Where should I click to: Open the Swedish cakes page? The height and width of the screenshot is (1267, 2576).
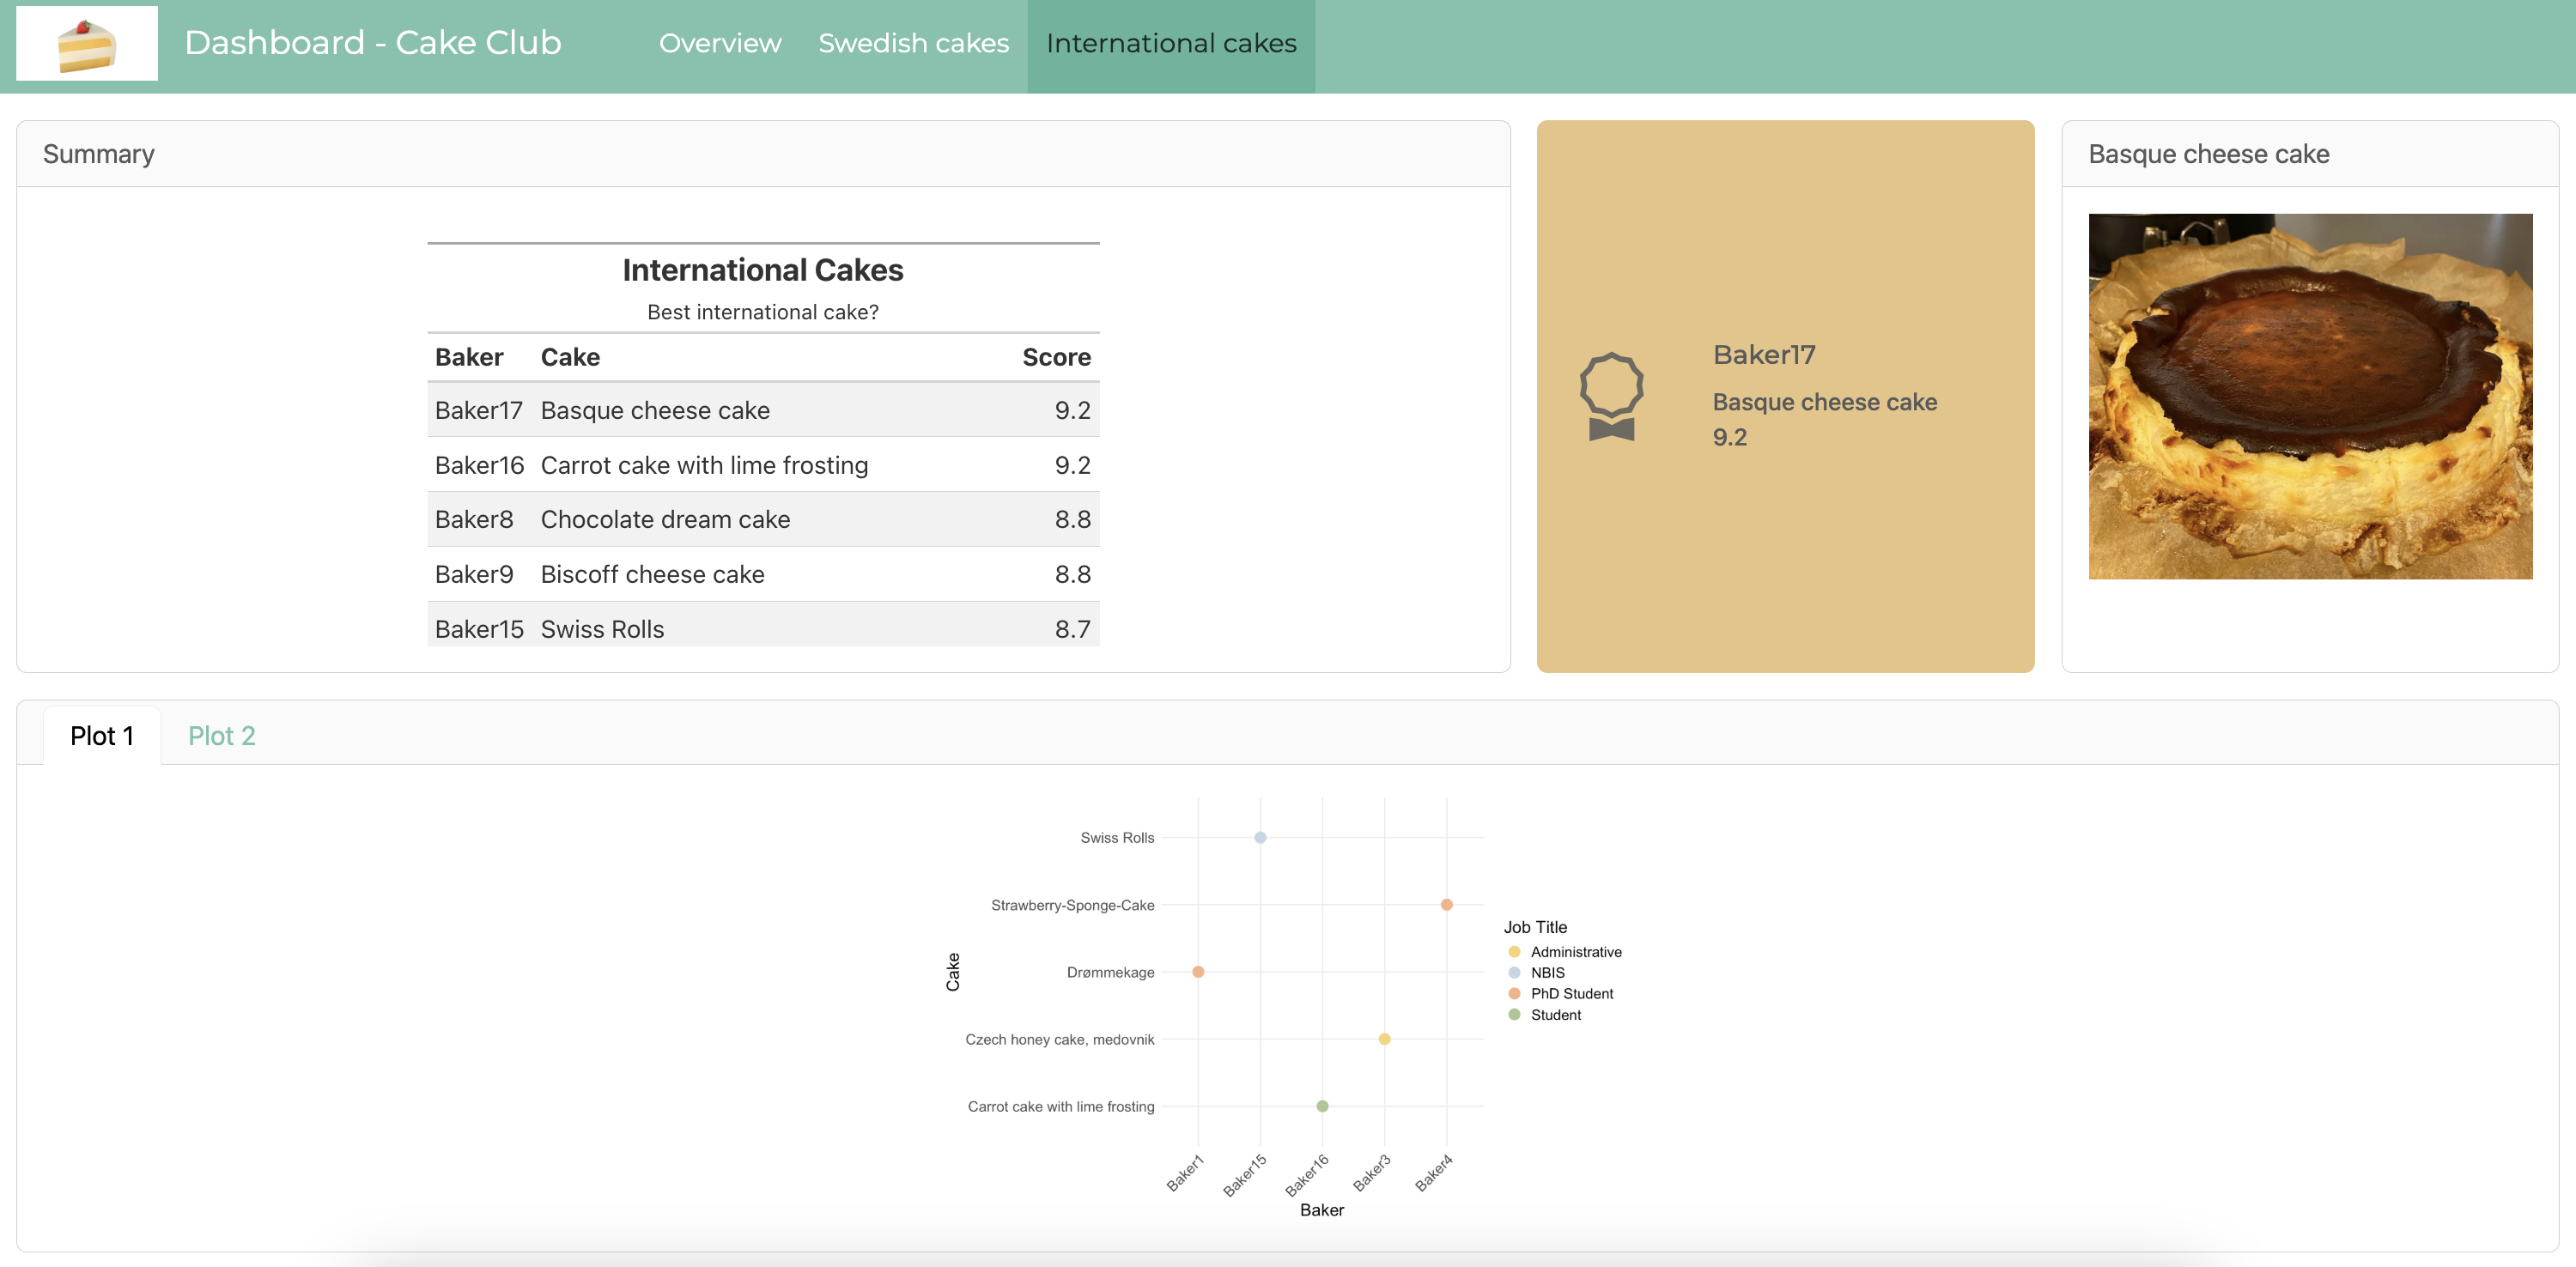[913, 43]
